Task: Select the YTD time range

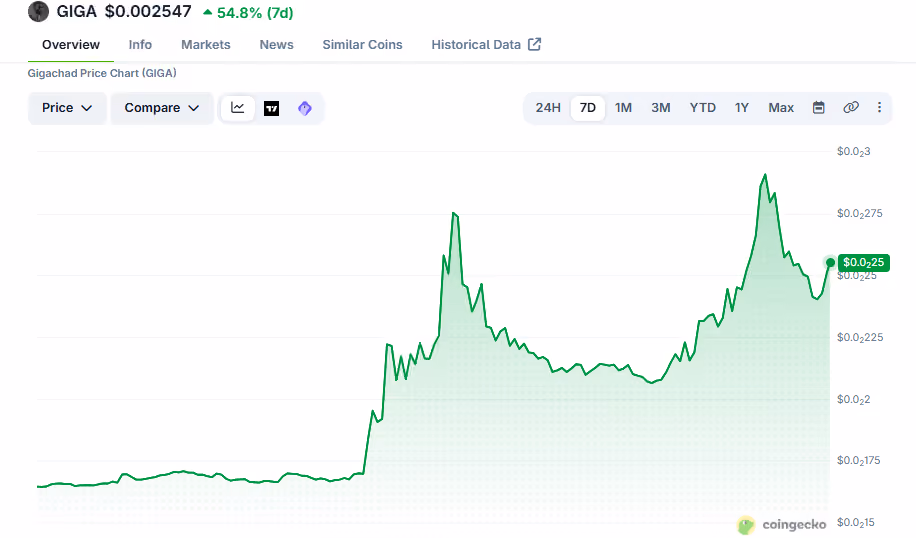Action: pyautogui.click(x=702, y=108)
